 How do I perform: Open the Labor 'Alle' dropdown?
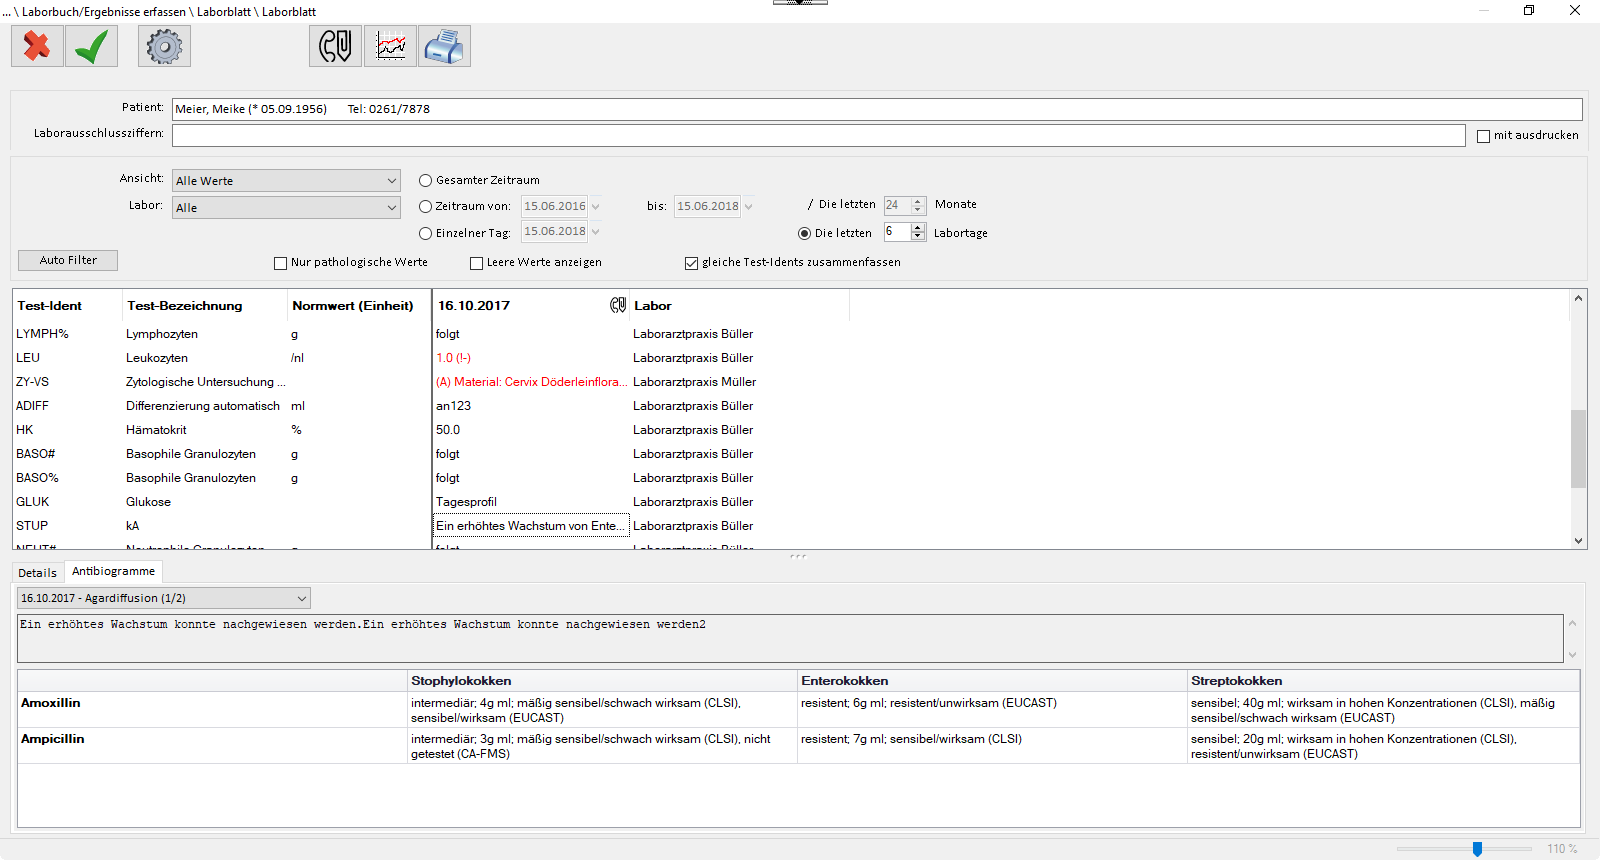click(x=286, y=207)
